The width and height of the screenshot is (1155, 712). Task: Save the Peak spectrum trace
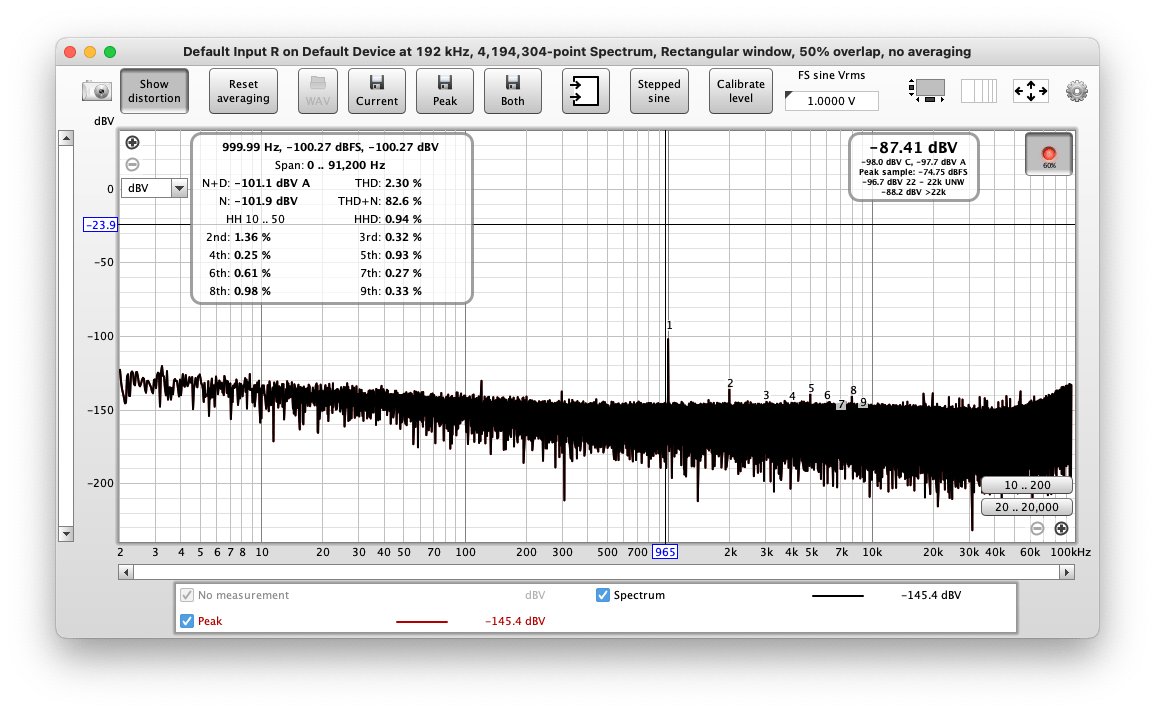coord(444,91)
